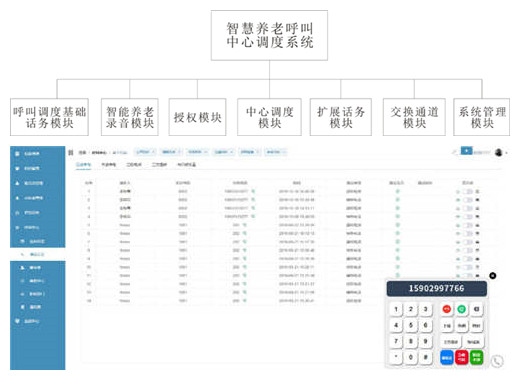The image size is (520, 380).
Task: Click the # key on the dialpad
Action: [426, 357]
